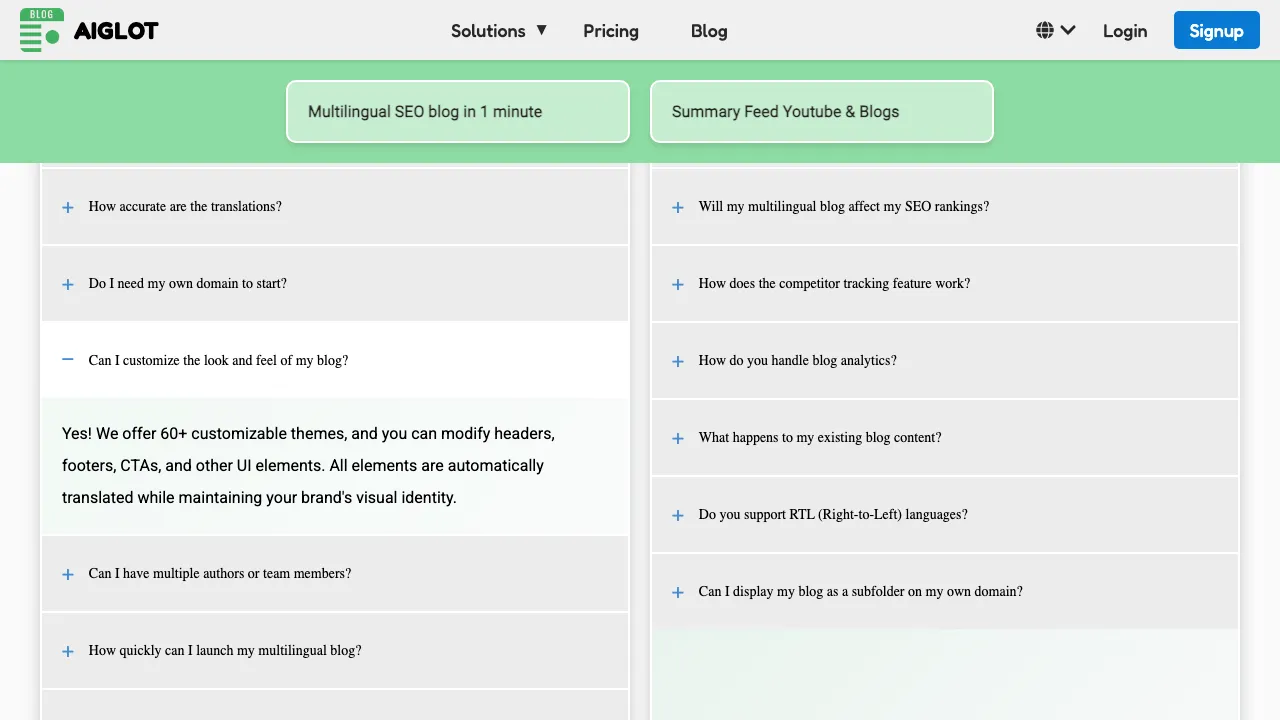
Task: Expand 'Can I have multiple authors' question
Action: point(220,574)
